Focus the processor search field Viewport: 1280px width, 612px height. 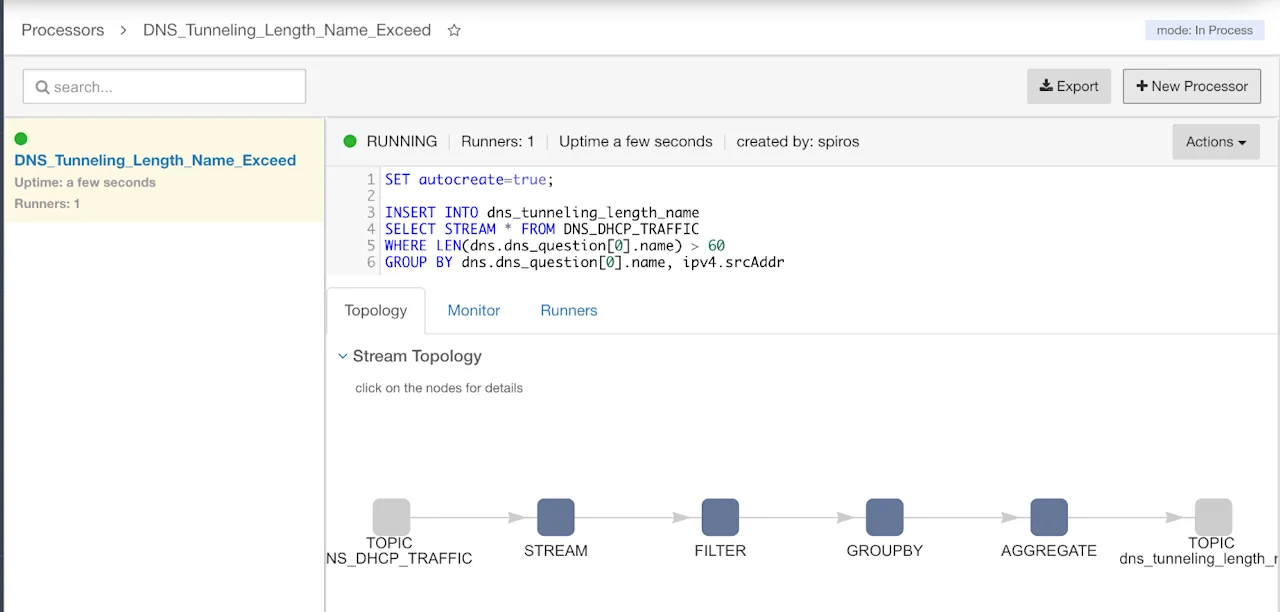(164, 87)
